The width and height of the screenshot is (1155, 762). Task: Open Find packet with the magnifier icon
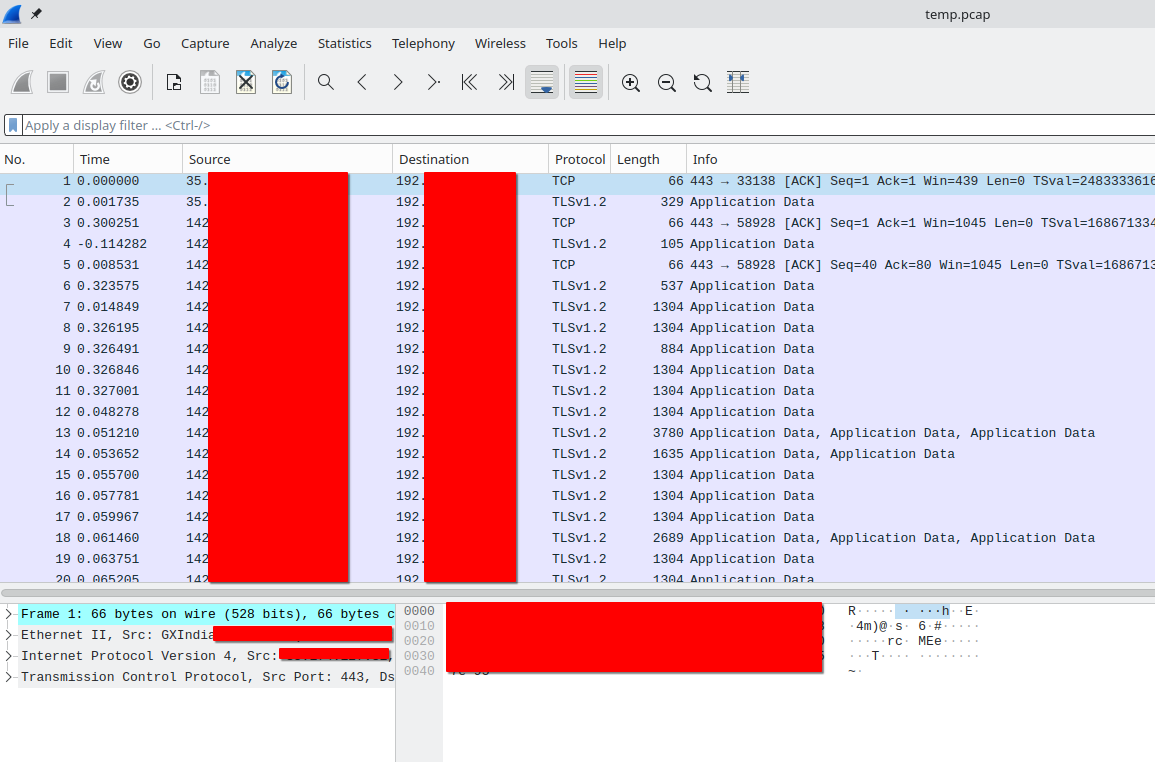(325, 82)
